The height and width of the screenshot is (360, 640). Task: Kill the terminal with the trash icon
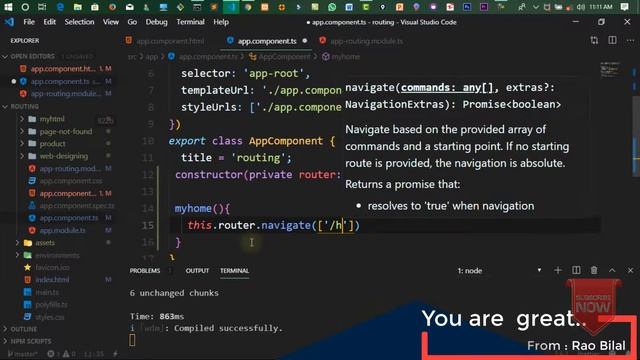(x=594, y=270)
